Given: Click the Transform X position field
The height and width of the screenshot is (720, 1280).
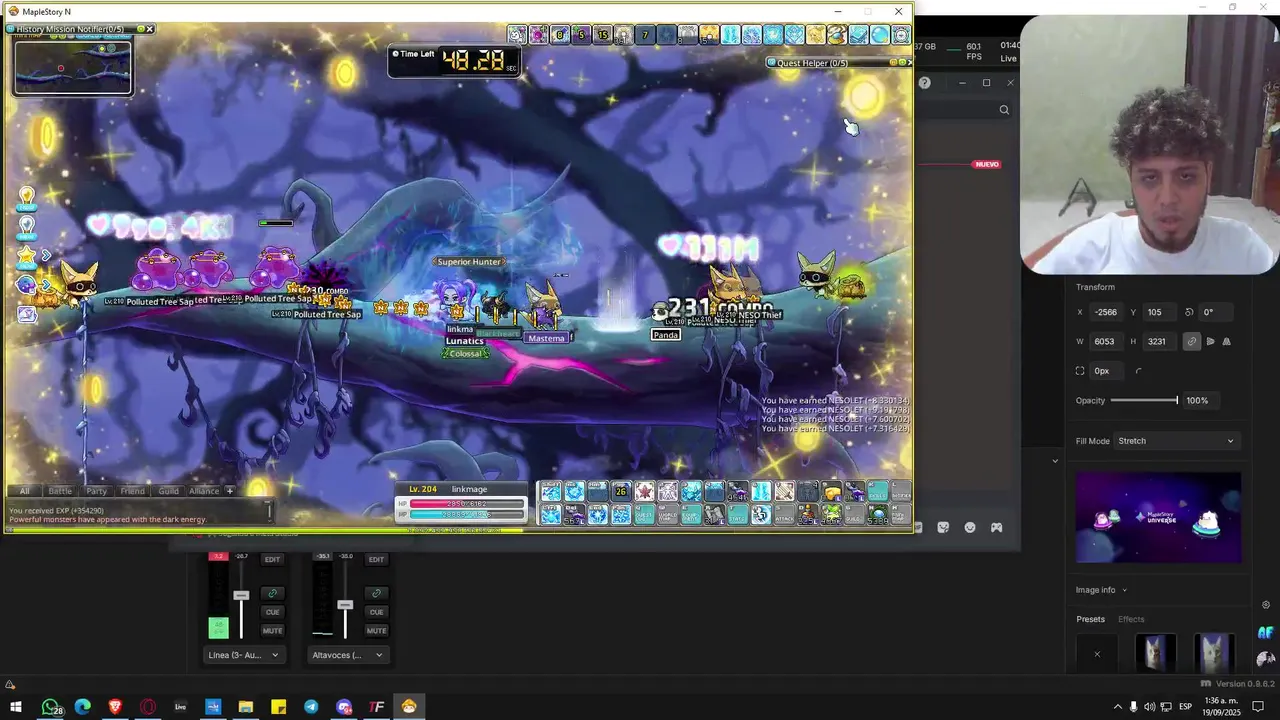Looking at the screenshot, I should coord(1107,312).
